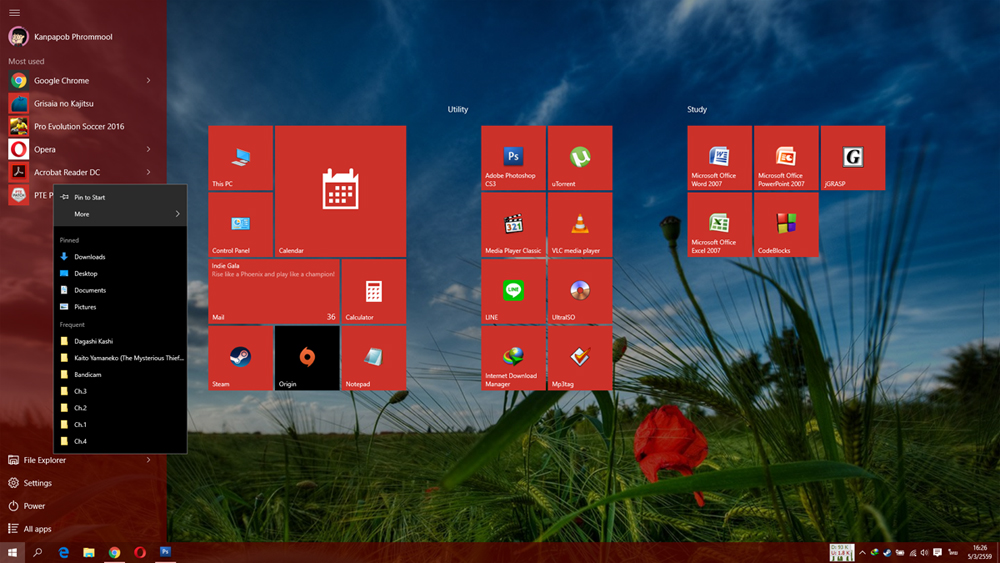Expand Google Chrome jump list arrow
This screenshot has width=1000, height=563.
point(149,80)
